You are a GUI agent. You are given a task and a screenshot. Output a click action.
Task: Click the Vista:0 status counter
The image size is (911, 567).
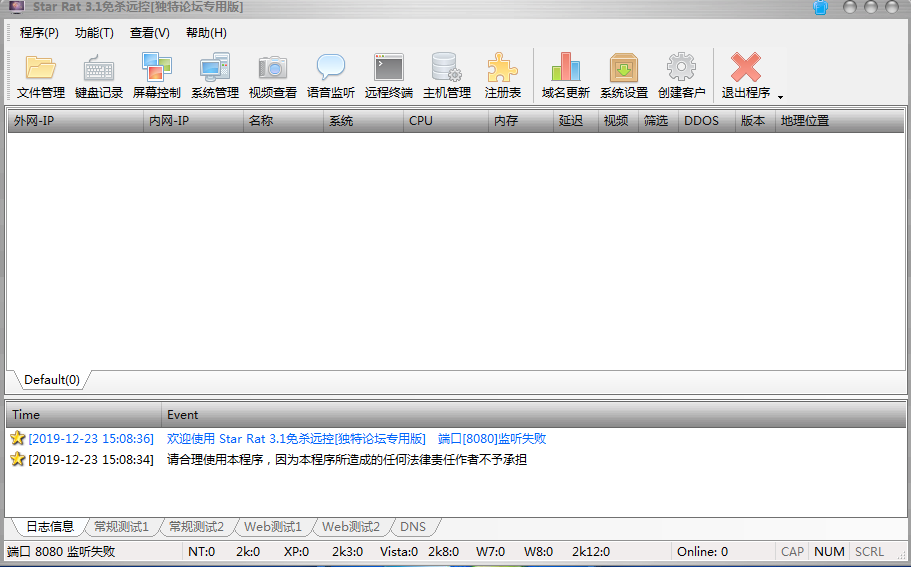399,551
